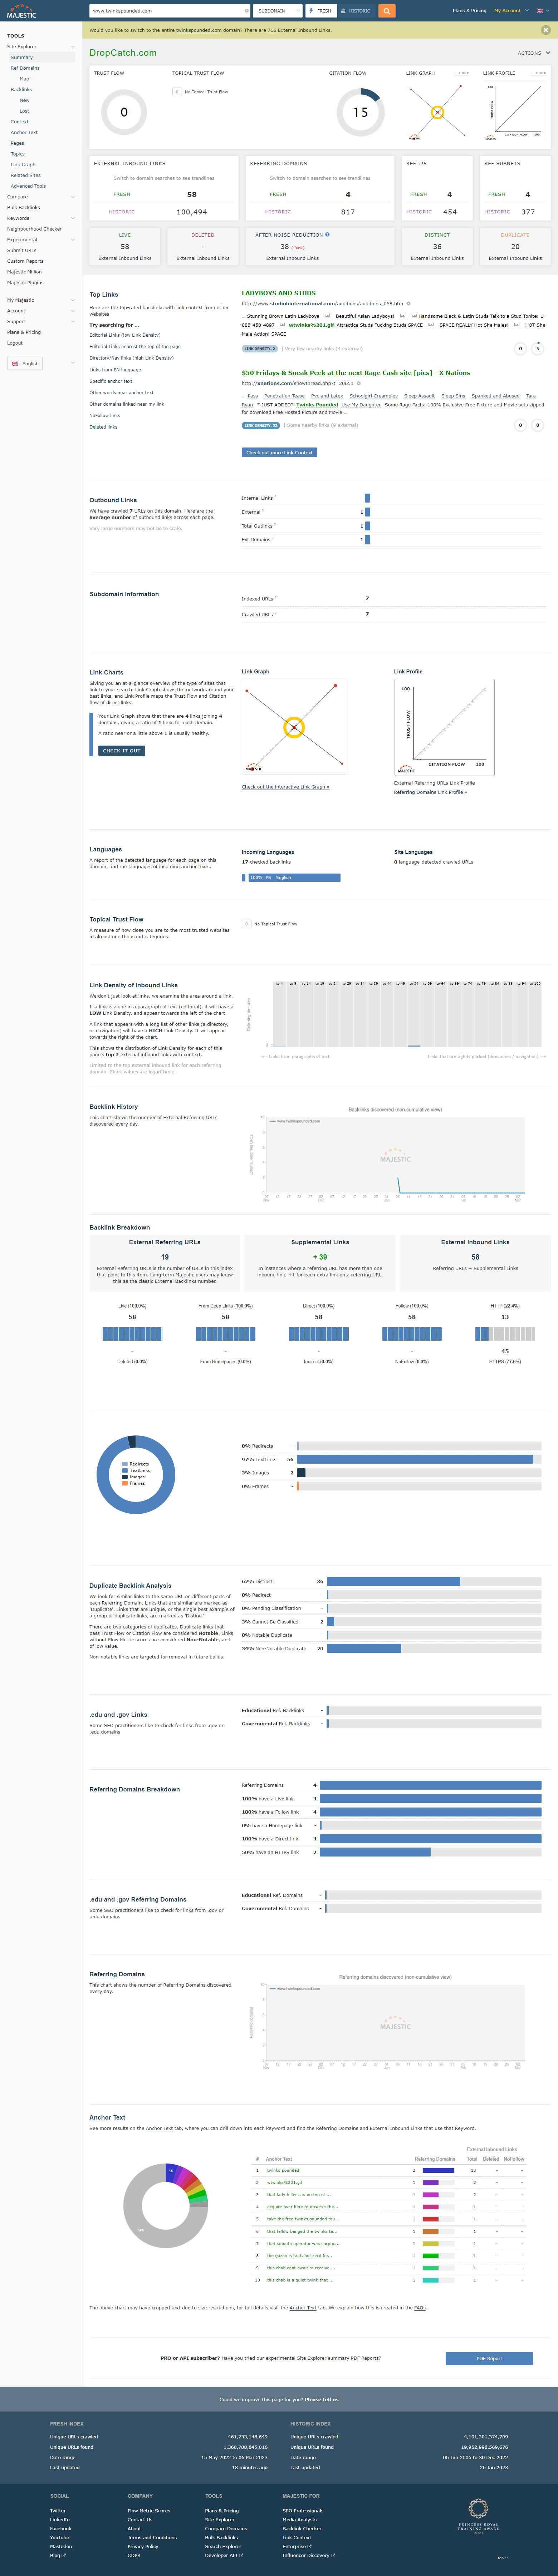This screenshot has height=2576, width=558.
Task: Click the PDF Report button
Action: click(489, 2358)
